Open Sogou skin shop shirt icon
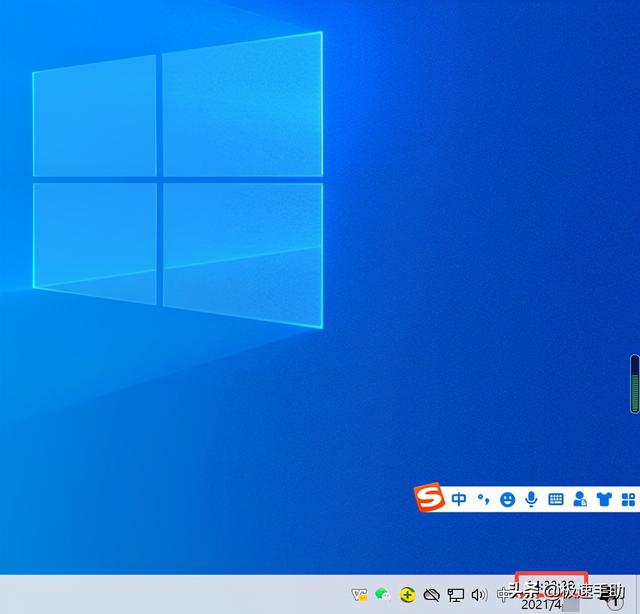This screenshot has width=640, height=614. pyautogui.click(x=604, y=499)
